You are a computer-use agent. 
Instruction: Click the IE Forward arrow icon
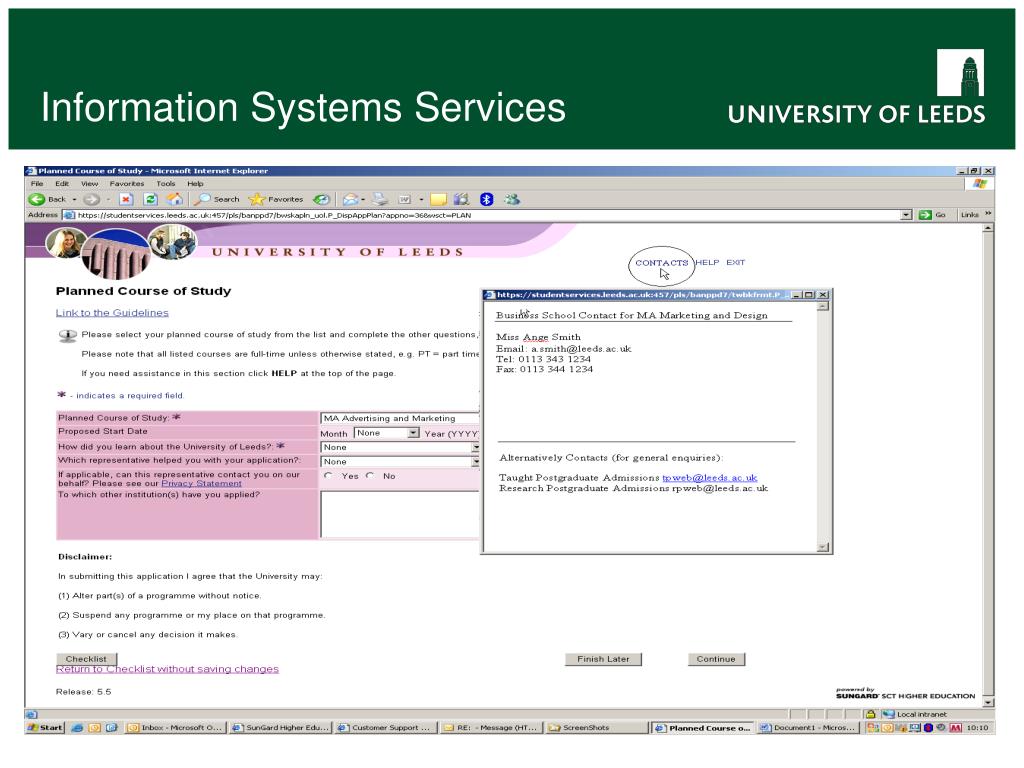tap(91, 199)
